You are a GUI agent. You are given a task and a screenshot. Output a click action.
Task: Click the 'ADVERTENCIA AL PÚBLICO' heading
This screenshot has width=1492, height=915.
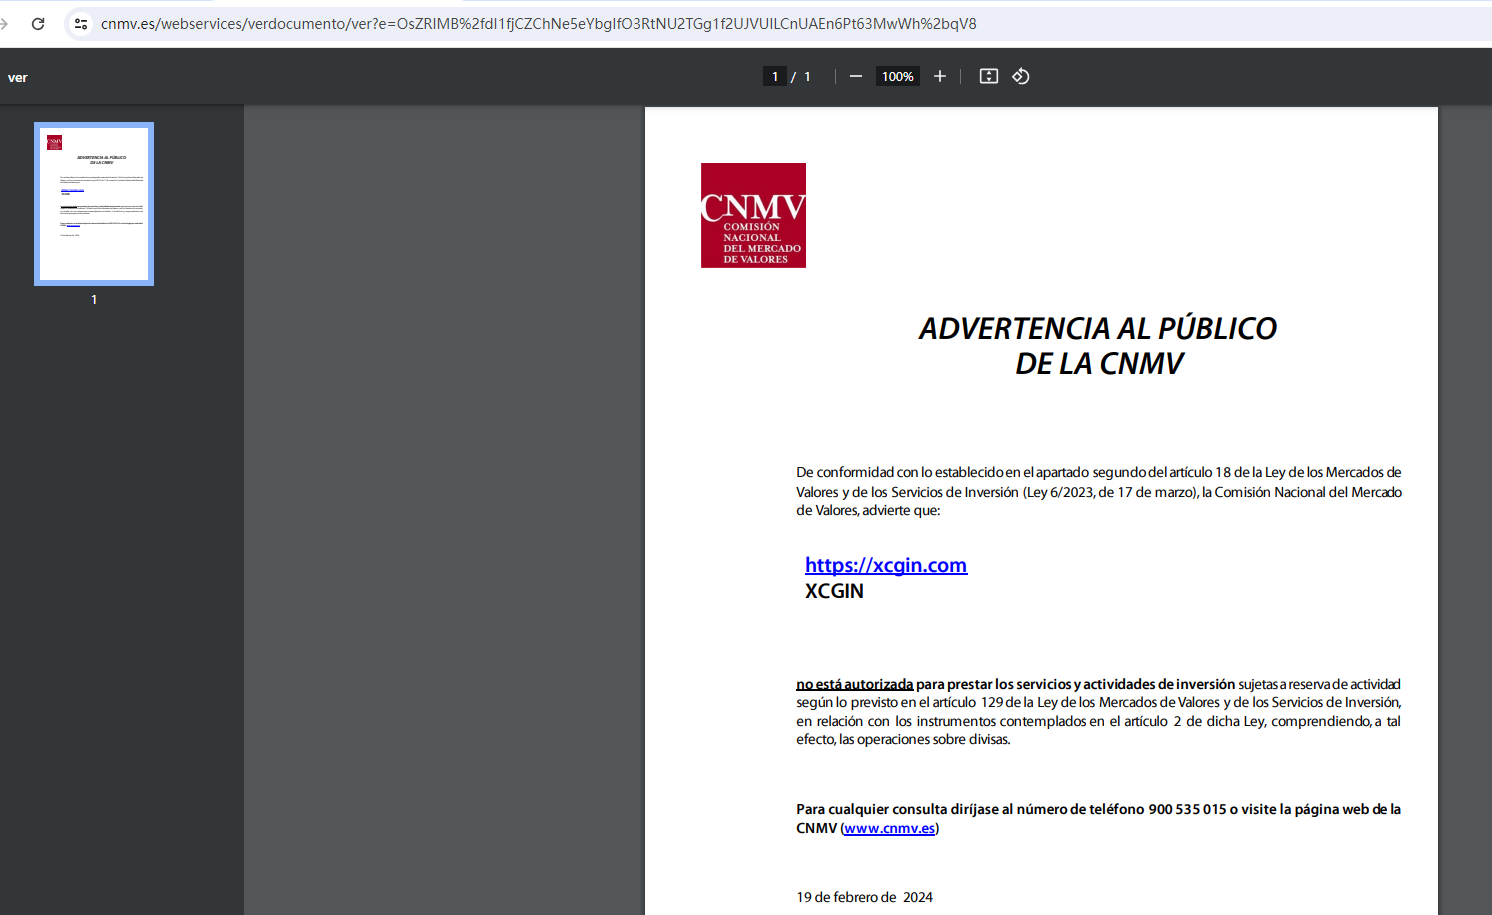(x=1098, y=328)
